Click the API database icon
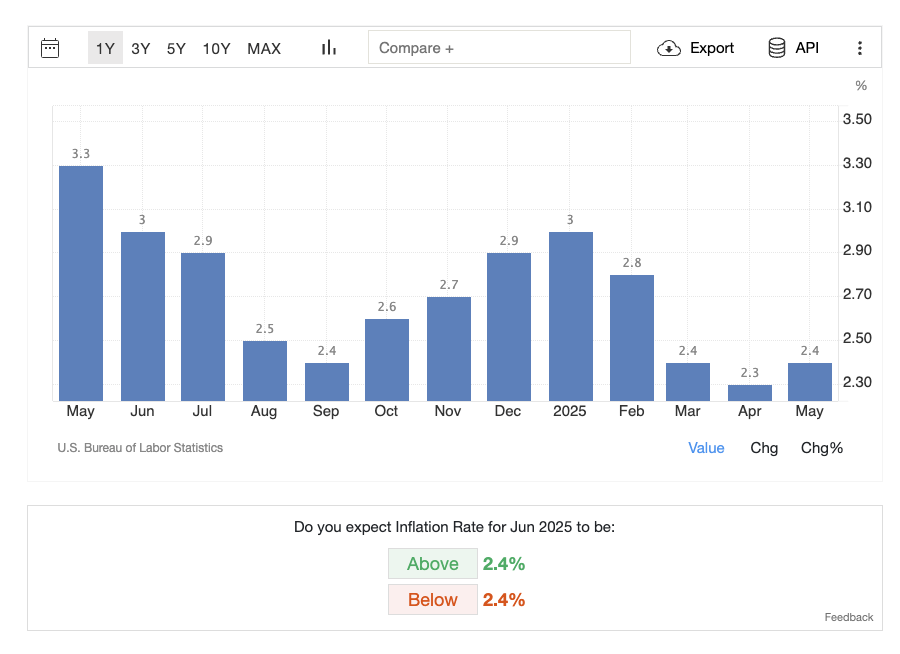The image size is (900, 654). pyautogui.click(x=776, y=48)
